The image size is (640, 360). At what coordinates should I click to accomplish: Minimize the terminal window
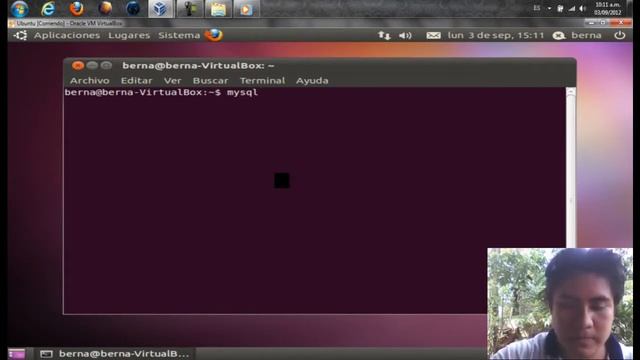click(92, 65)
